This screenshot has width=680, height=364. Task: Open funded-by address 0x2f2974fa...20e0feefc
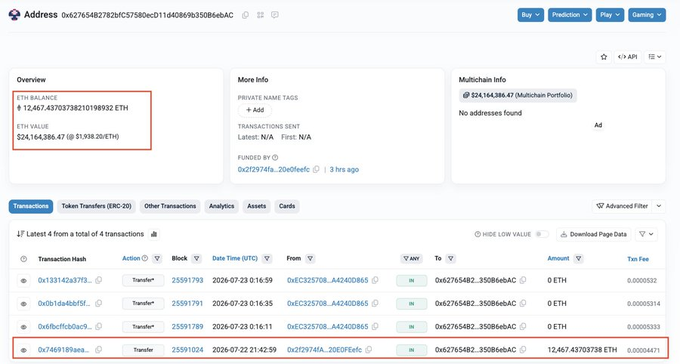(274, 170)
